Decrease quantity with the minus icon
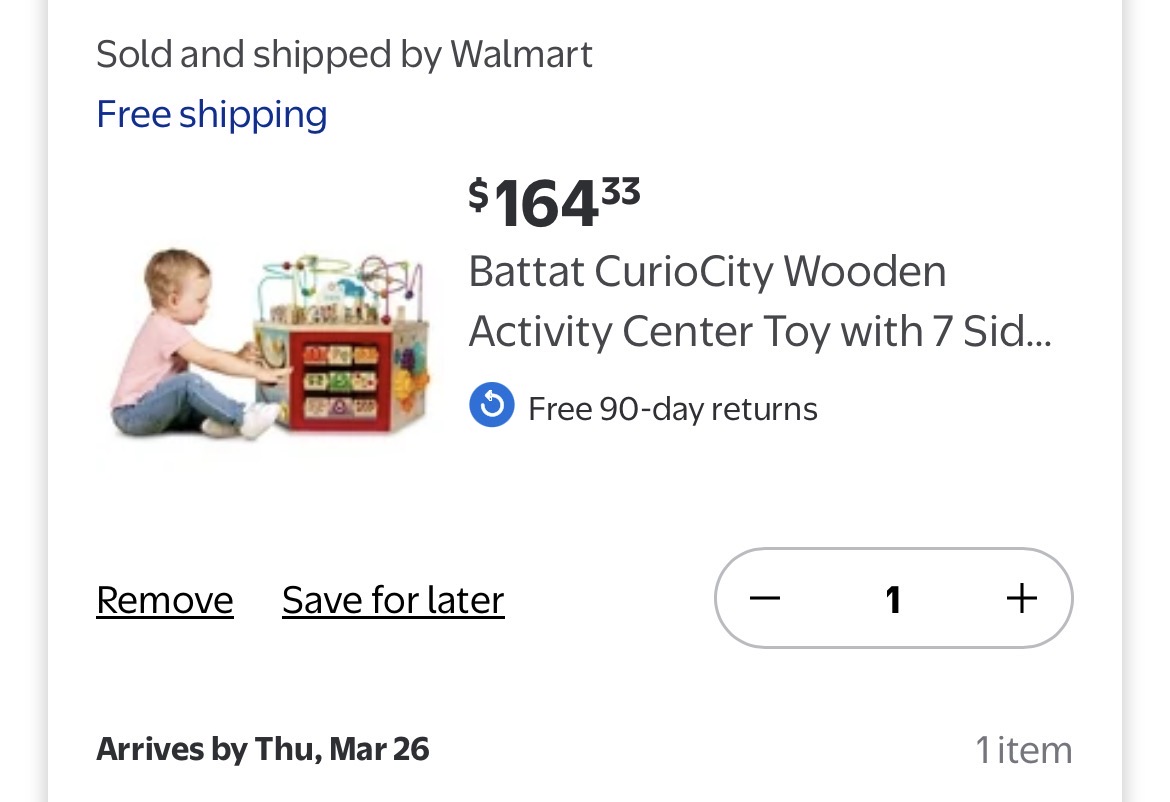Screen dimensions: 1170x802 (x=765, y=598)
